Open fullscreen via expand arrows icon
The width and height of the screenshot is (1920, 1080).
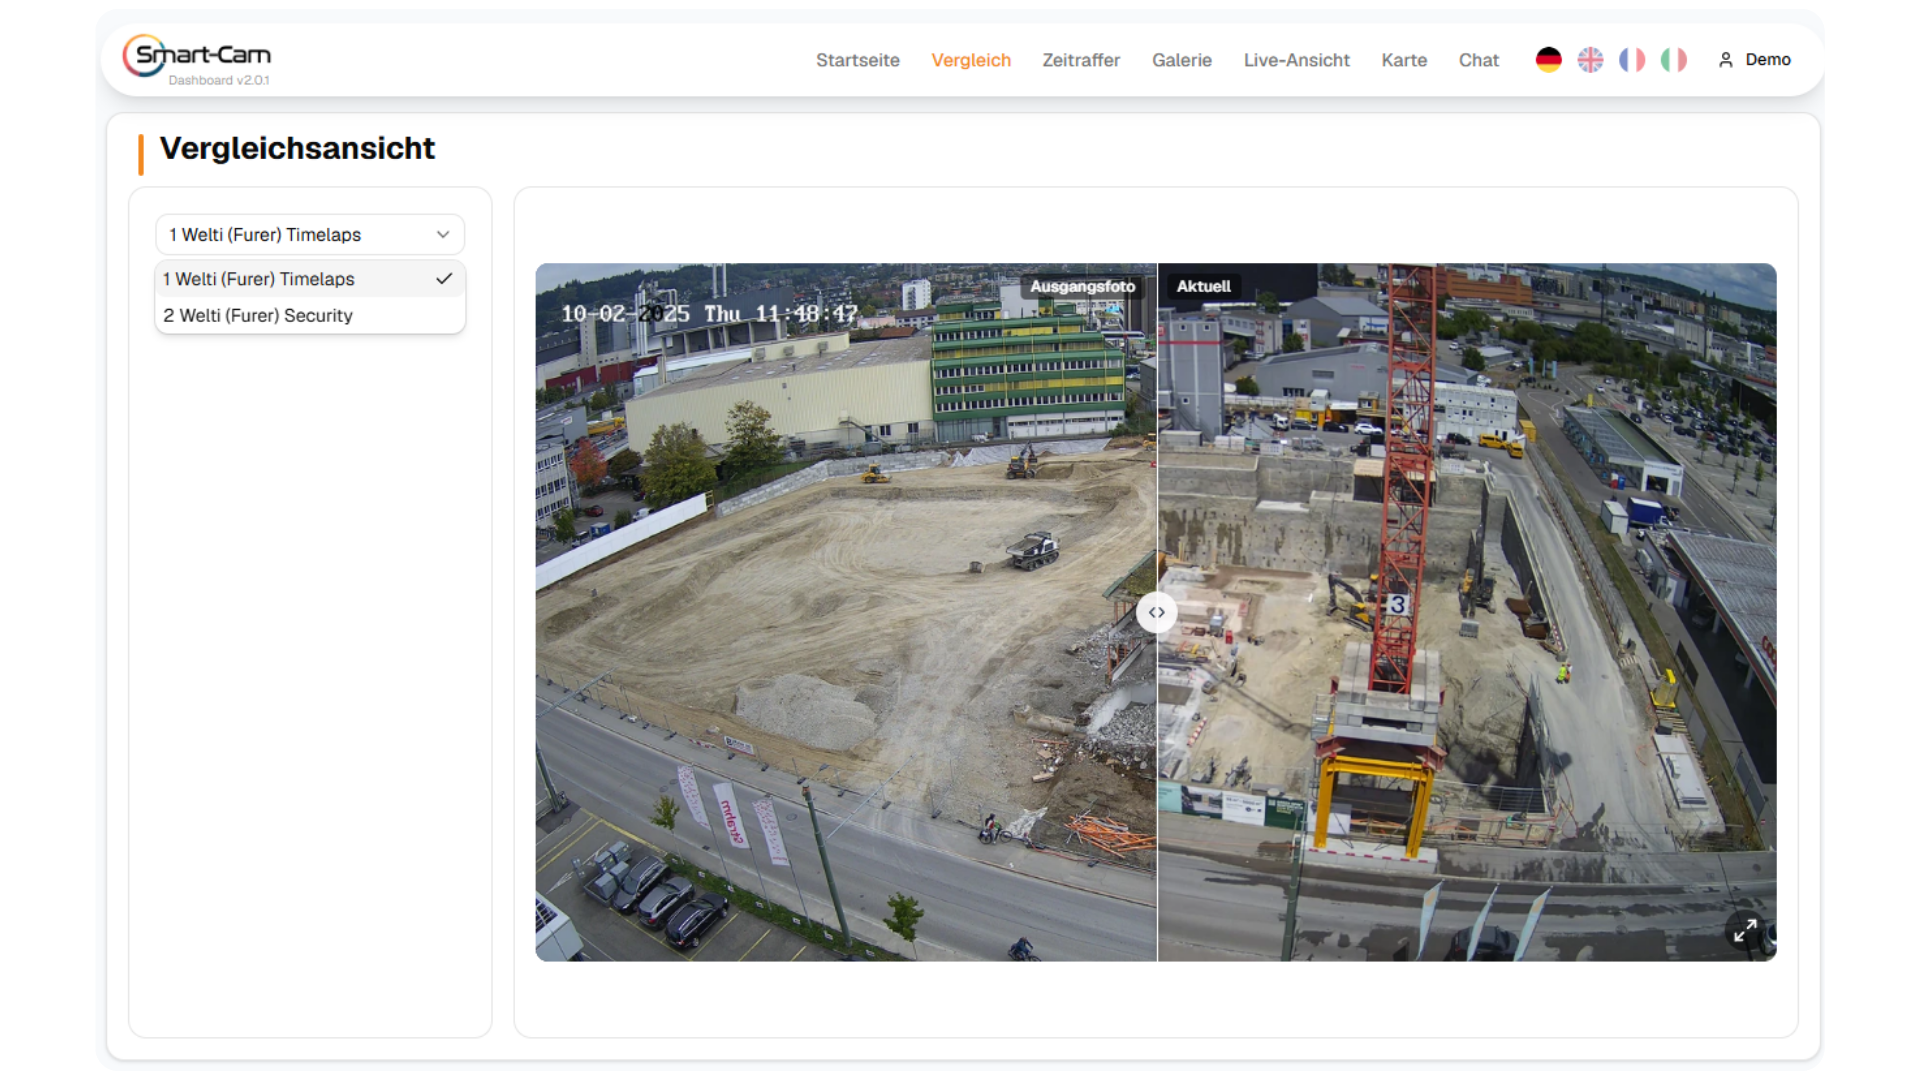pyautogui.click(x=1745, y=931)
